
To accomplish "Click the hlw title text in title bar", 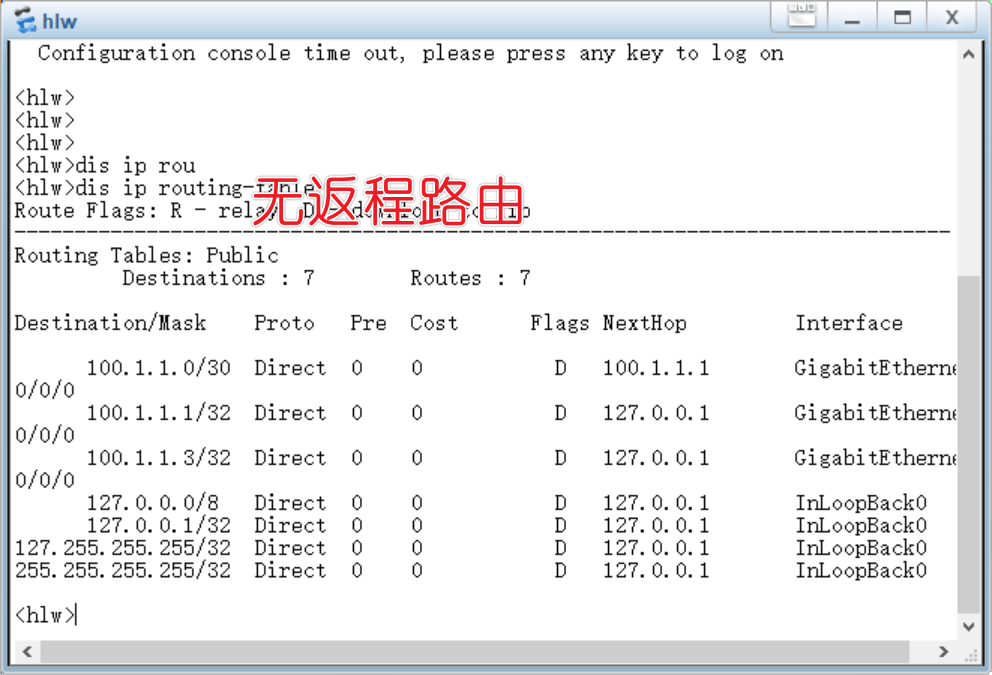I will 60,21.
